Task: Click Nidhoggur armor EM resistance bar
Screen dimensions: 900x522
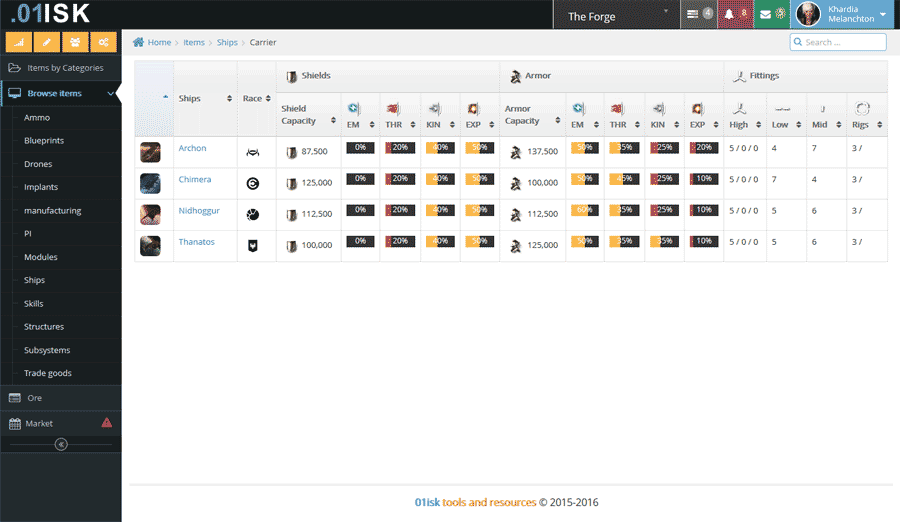Action: [584, 210]
